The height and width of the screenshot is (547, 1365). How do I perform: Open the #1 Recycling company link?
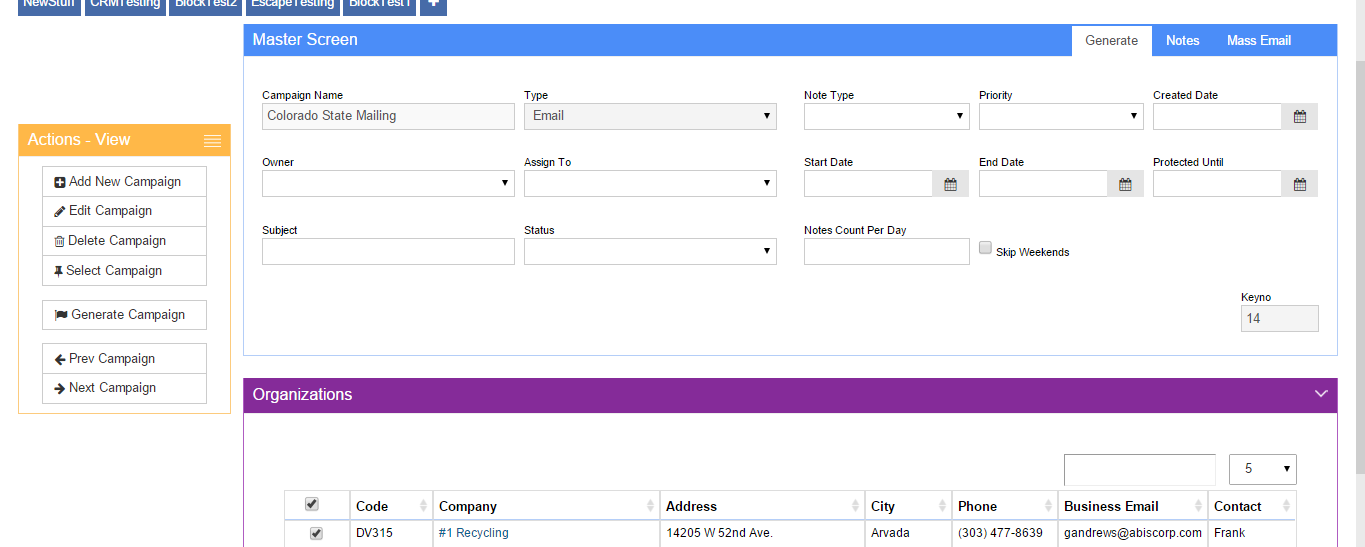coord(473,533)
